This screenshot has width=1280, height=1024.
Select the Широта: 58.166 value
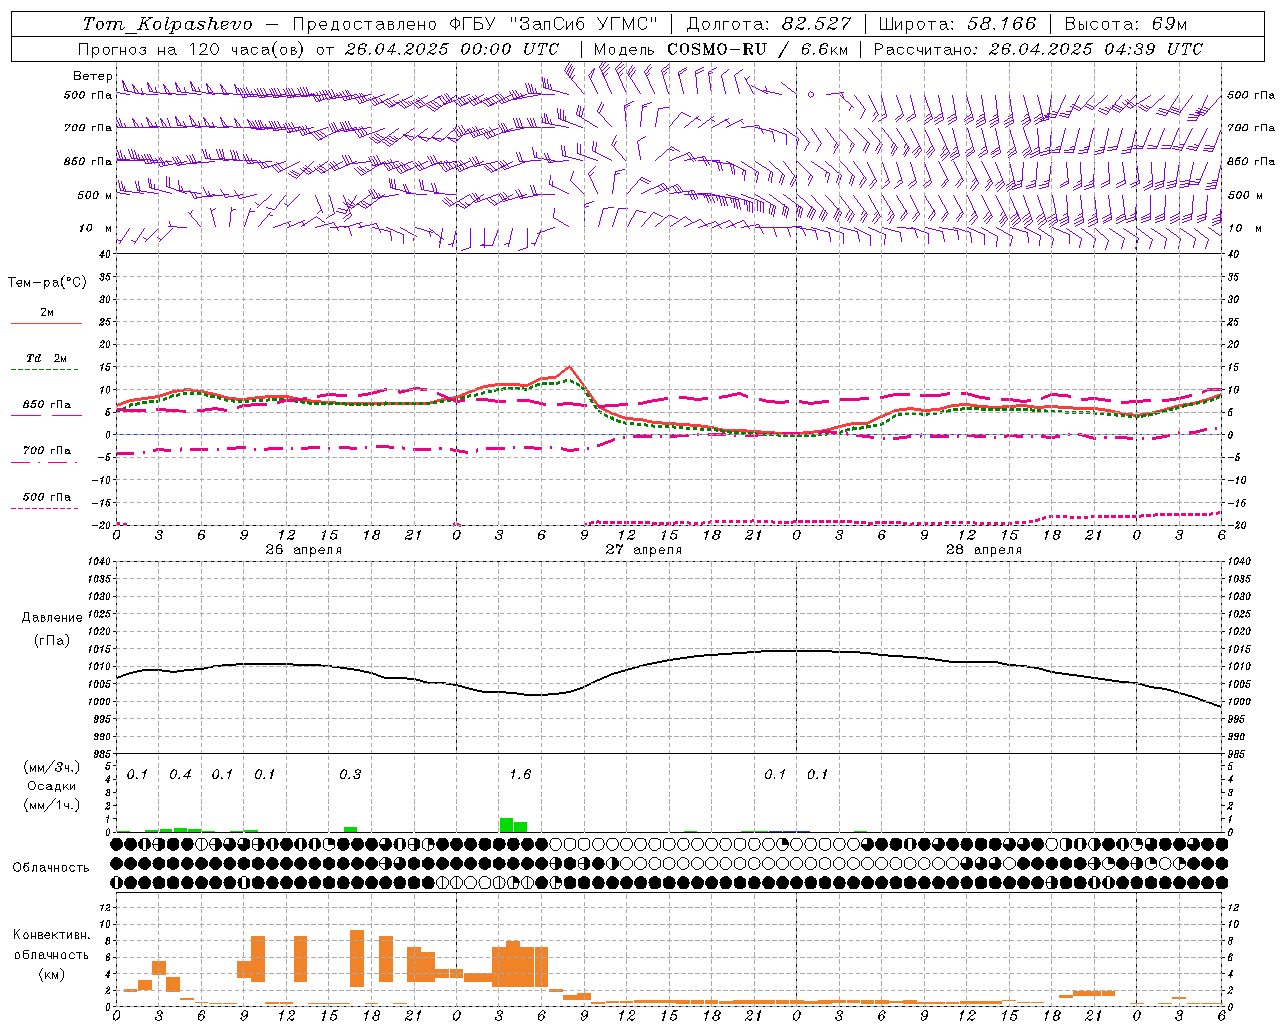[958, 24]
